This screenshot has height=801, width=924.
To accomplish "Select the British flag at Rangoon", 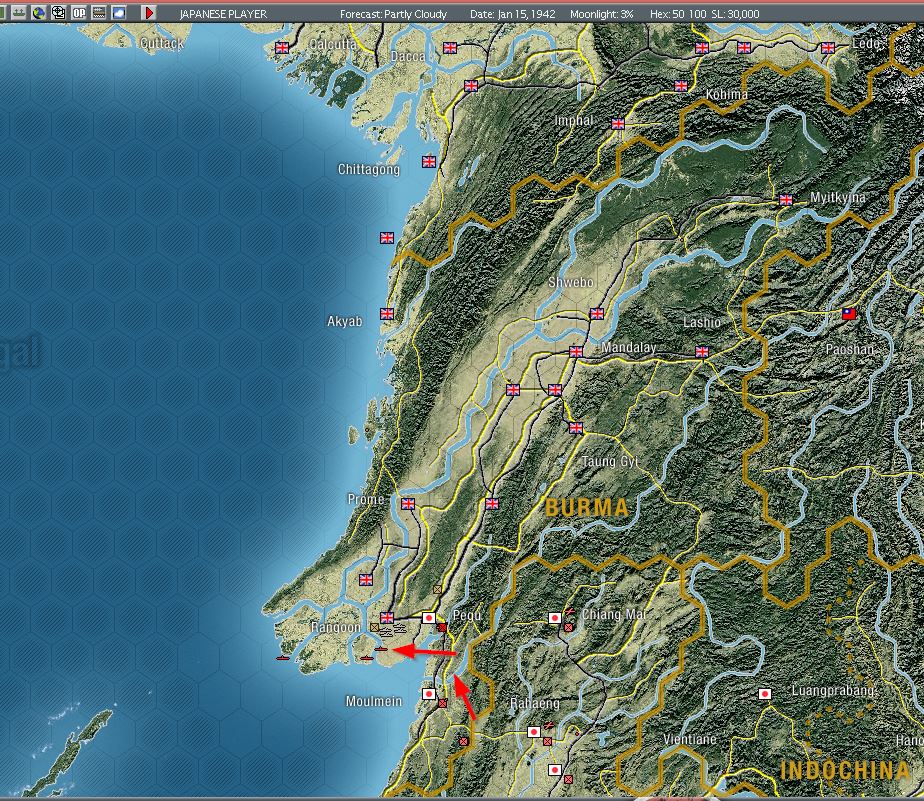I will point(387,618).
